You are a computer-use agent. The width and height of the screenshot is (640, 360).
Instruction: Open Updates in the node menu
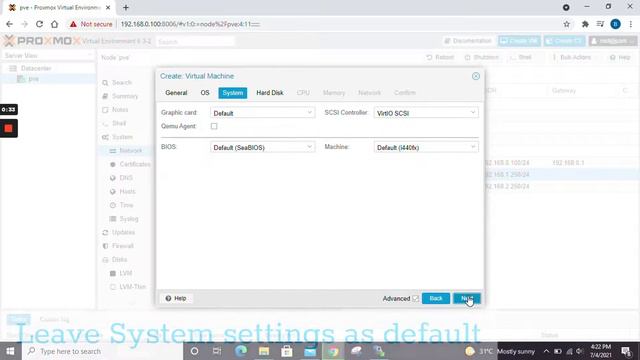[x=123, y=232]
